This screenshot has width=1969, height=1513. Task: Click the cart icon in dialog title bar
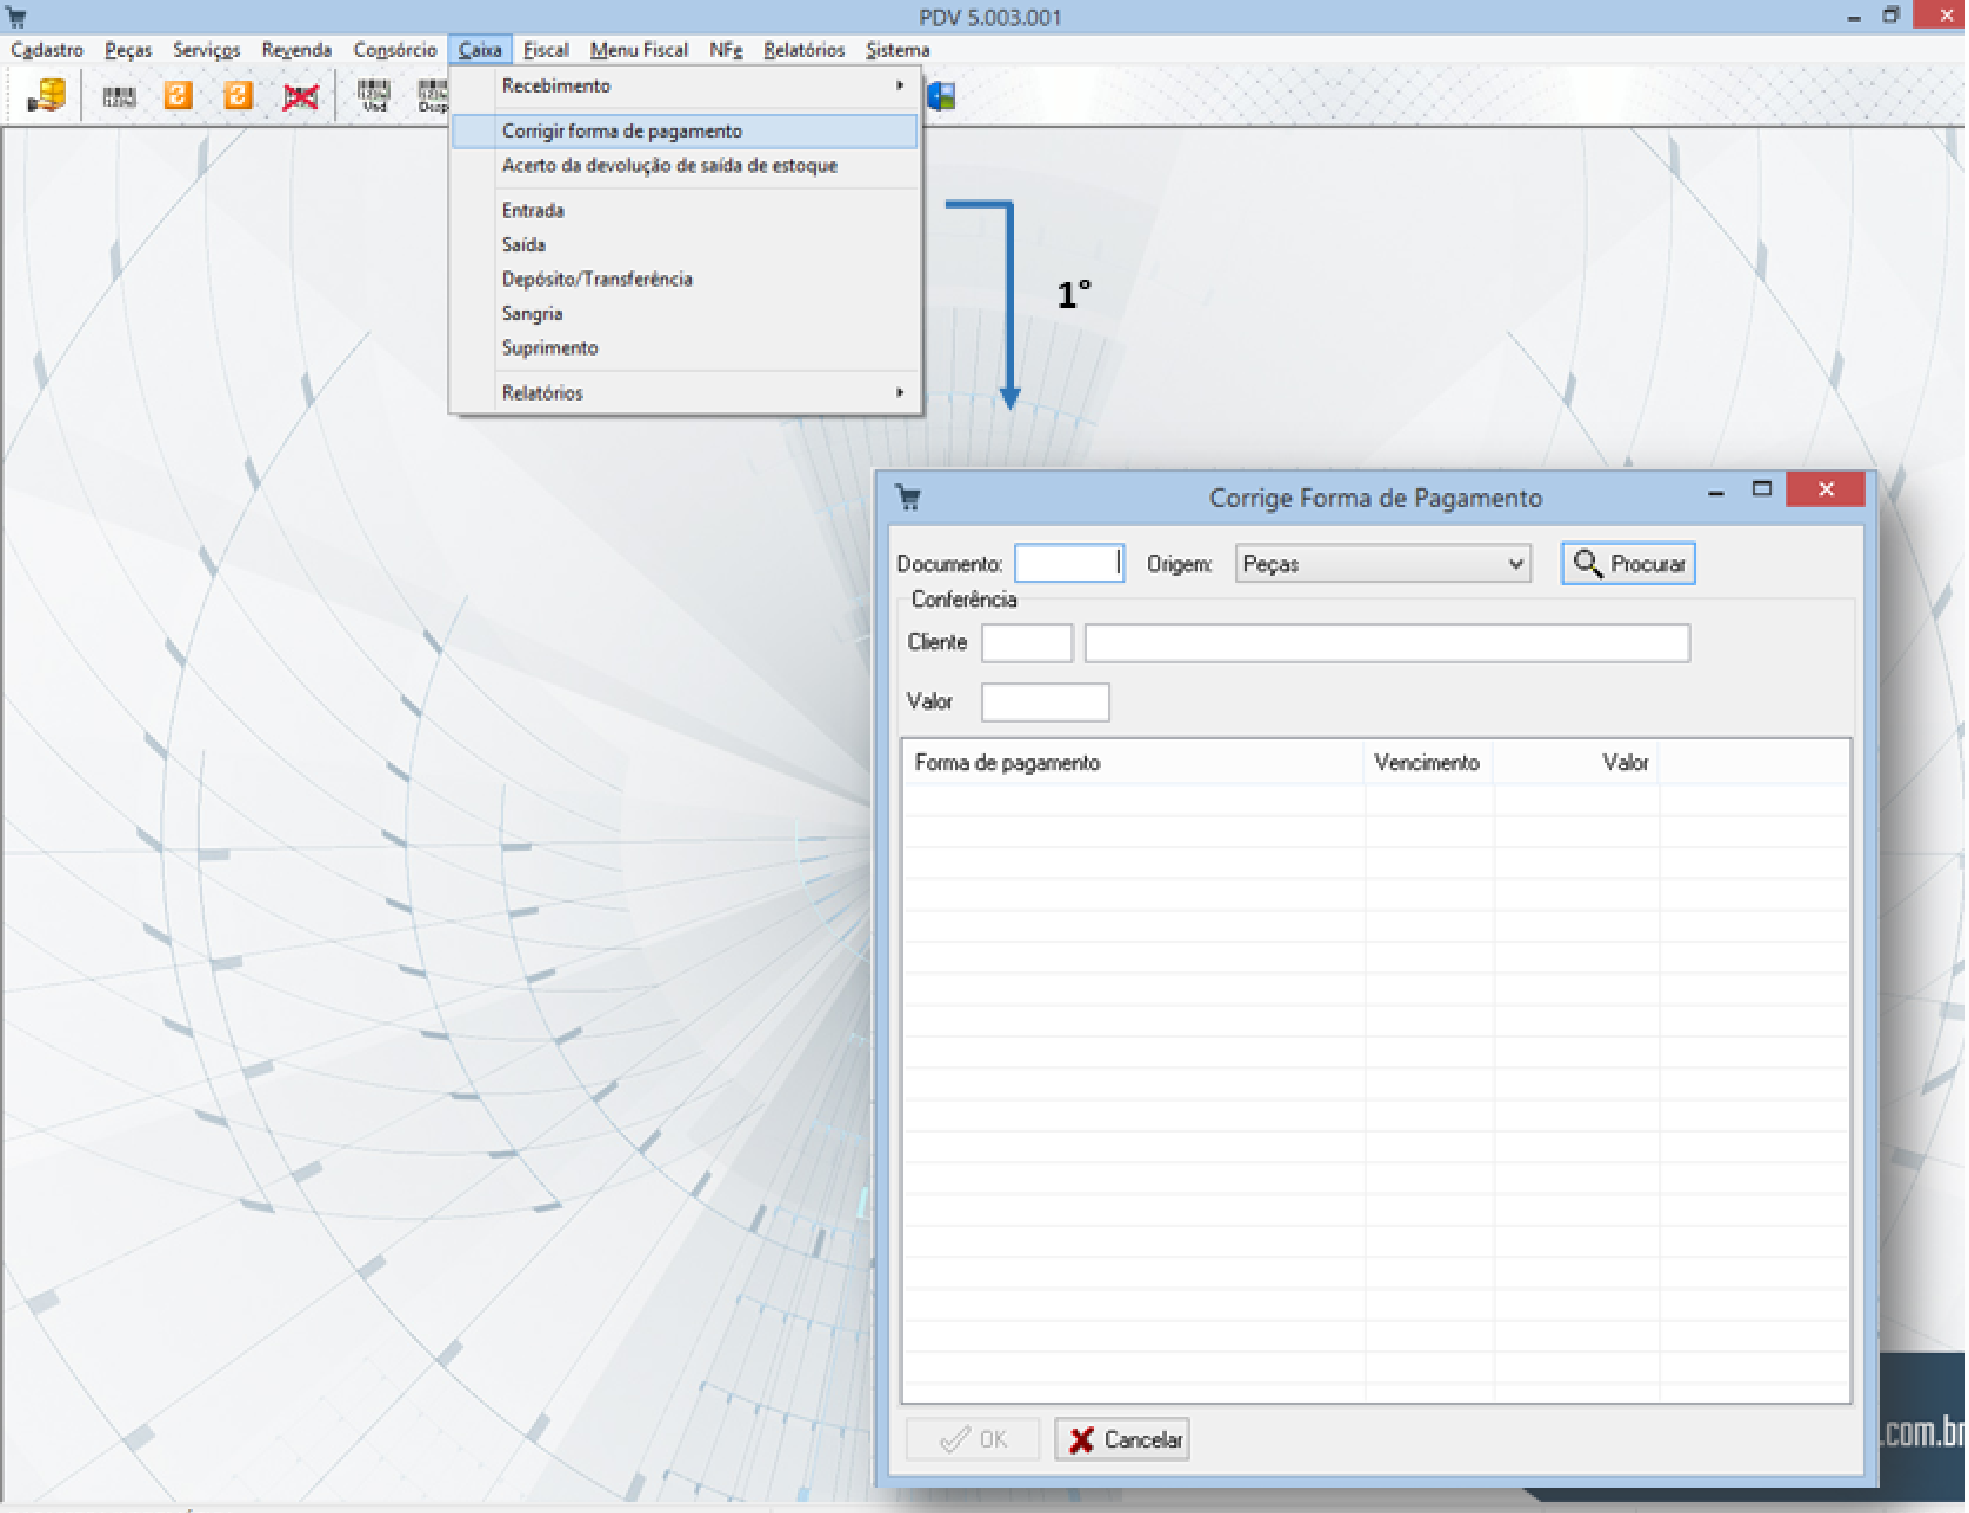(x=908, y=497)
